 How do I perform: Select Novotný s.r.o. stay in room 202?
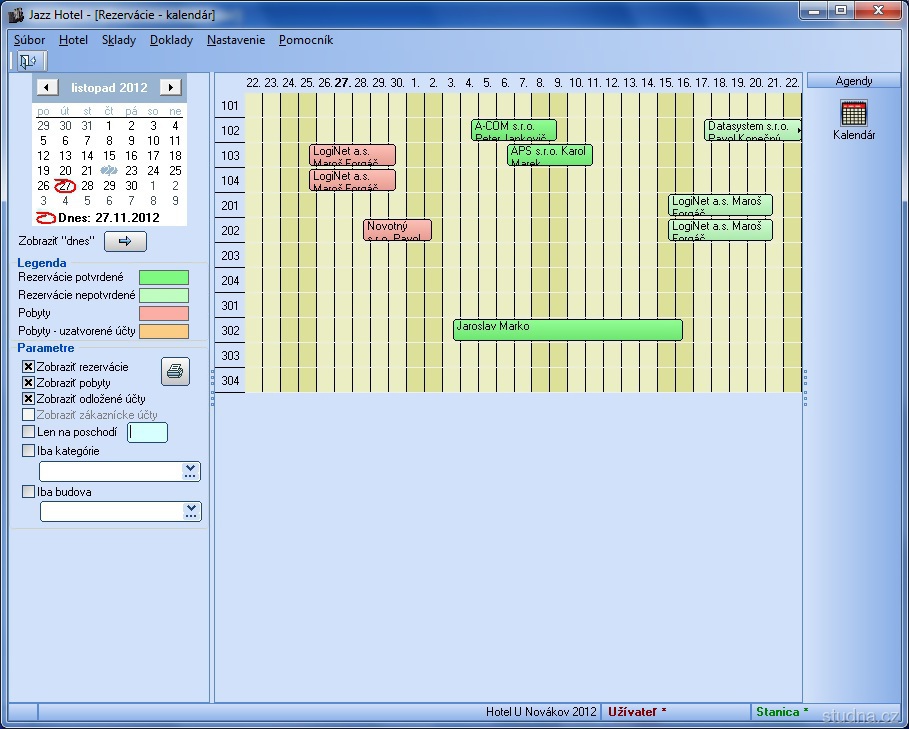coord(397,230)
